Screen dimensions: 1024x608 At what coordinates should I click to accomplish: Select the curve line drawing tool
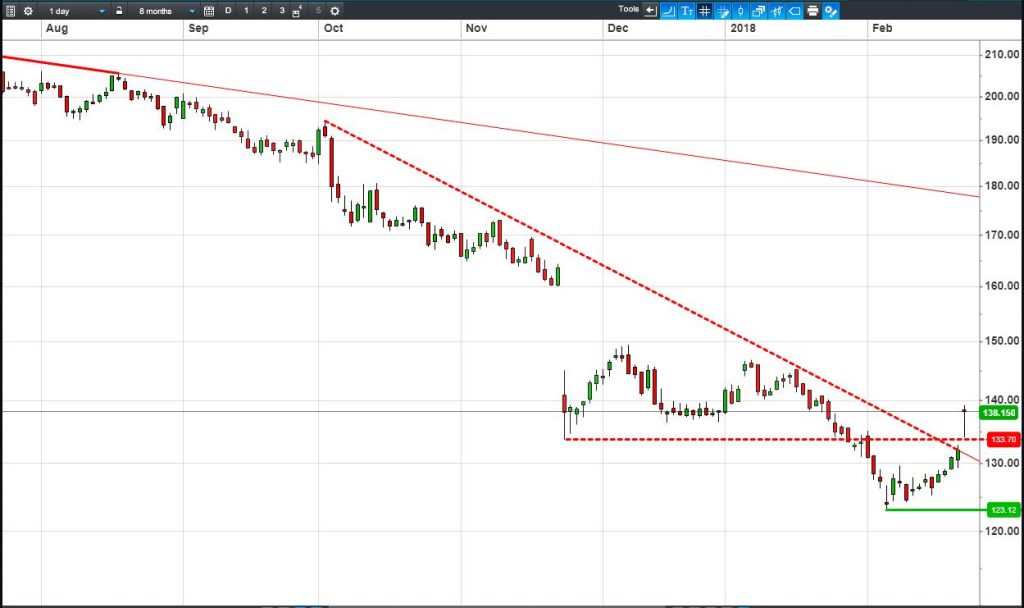pyautogui.click(x=669, y=10)
